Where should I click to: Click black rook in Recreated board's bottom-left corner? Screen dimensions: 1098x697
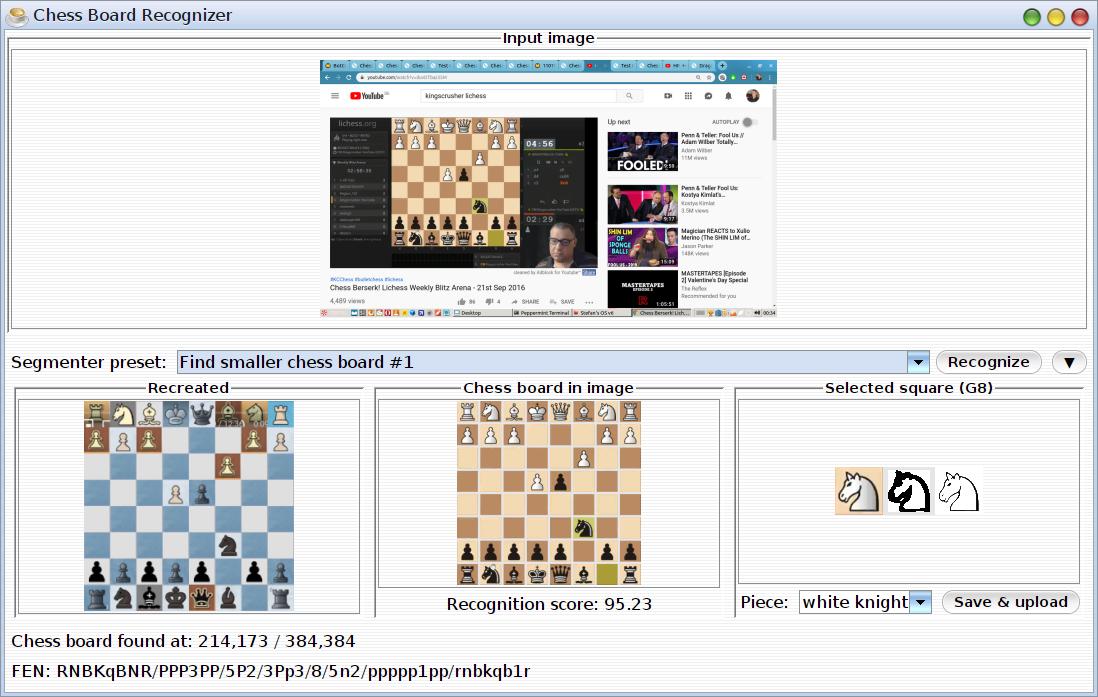click(x=97, y=597)
